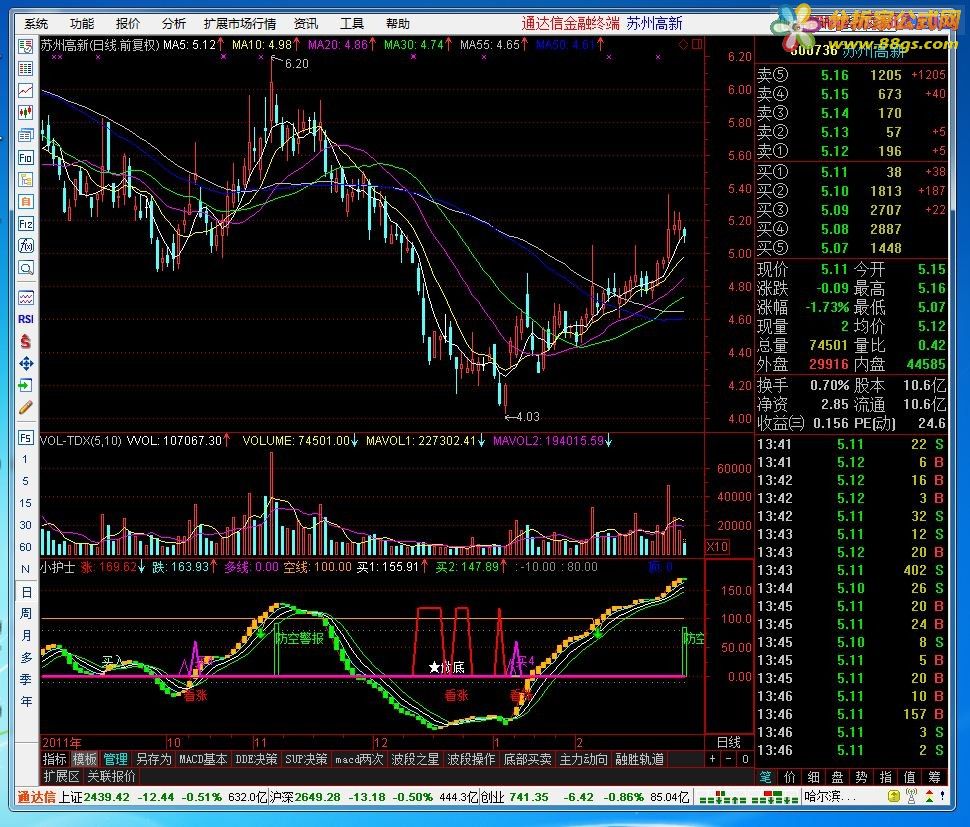Viewport: 970px width, 827px height.
Task: Select monthly 月 period
Action: (x=26, y=635)
